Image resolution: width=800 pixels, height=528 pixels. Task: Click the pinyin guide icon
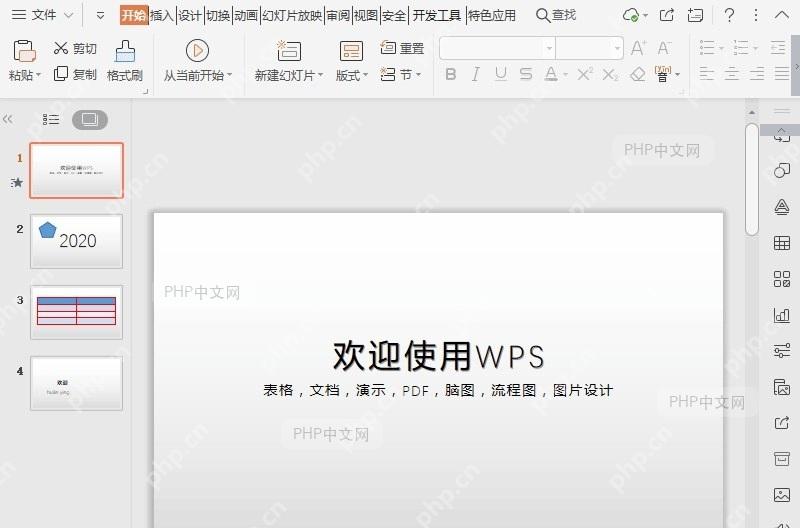tap(663, 74)
